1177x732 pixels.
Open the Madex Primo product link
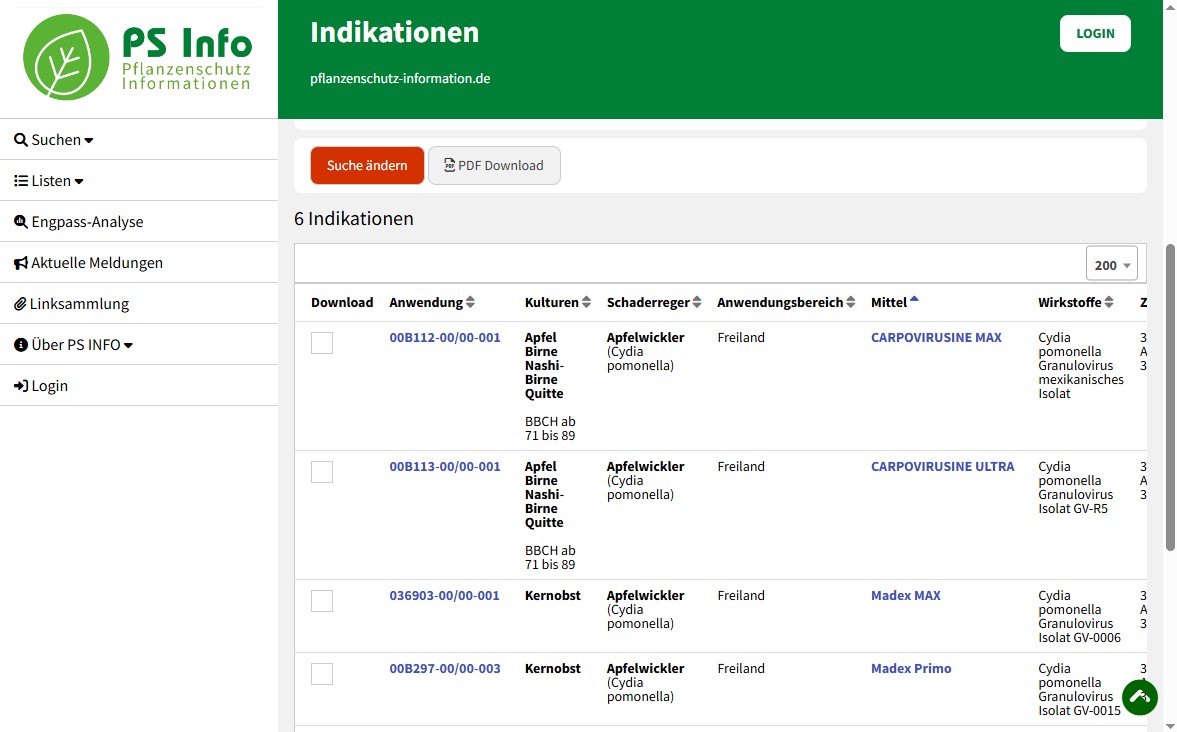coord(910,668)
